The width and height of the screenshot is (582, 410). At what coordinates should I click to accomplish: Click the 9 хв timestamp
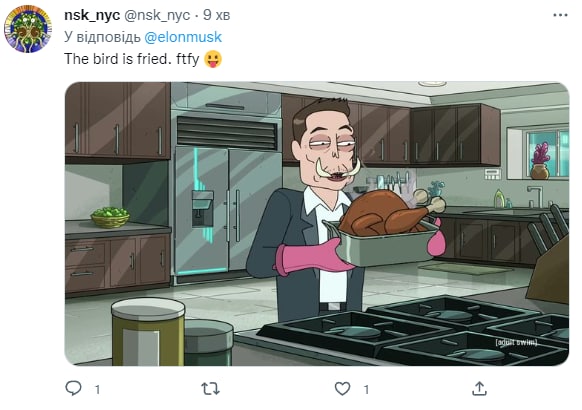(x=216, y=15)
